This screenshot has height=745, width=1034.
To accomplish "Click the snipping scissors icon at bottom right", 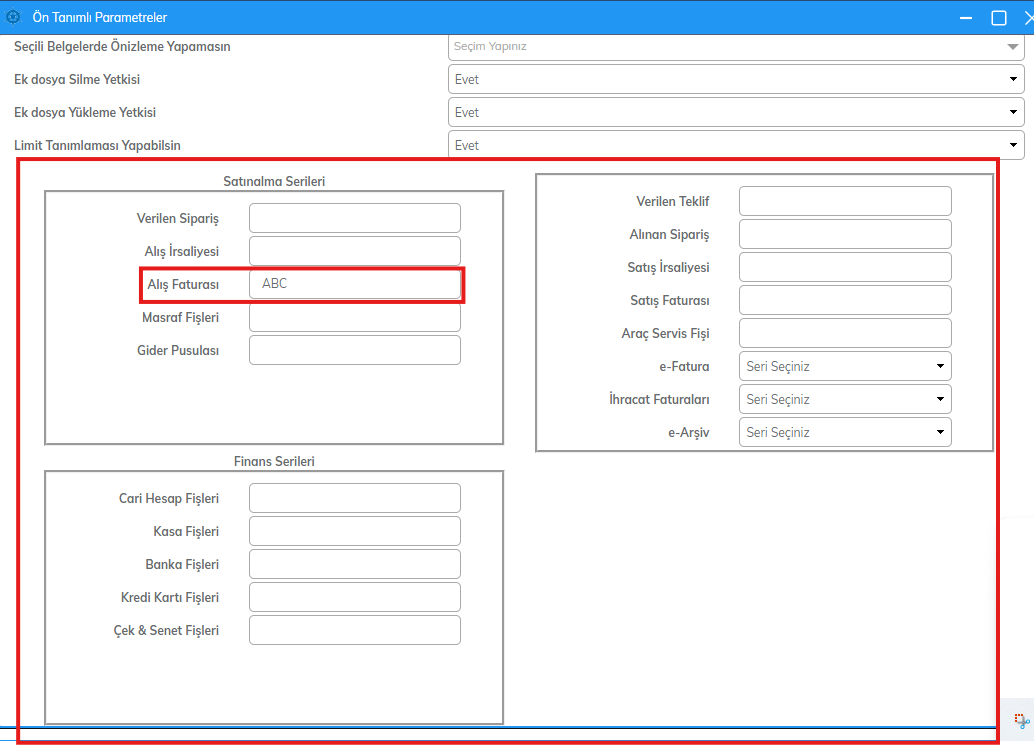I will [x=1021, y=720].
